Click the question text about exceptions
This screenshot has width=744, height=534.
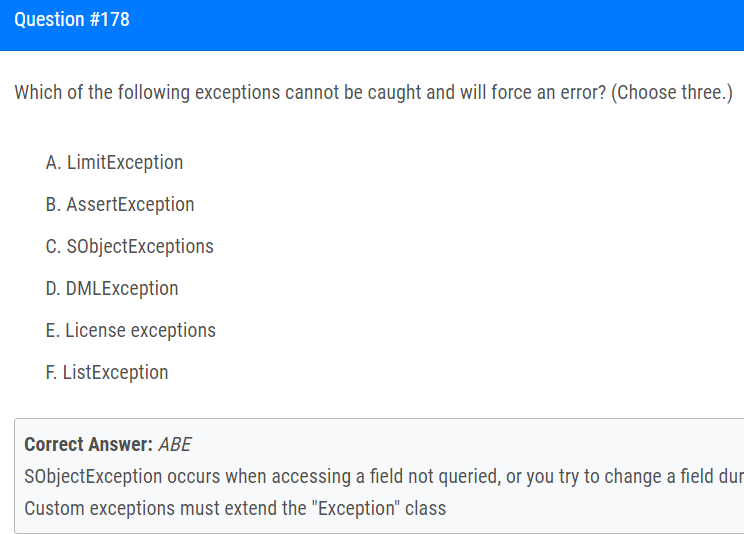[x=373, y=93]
